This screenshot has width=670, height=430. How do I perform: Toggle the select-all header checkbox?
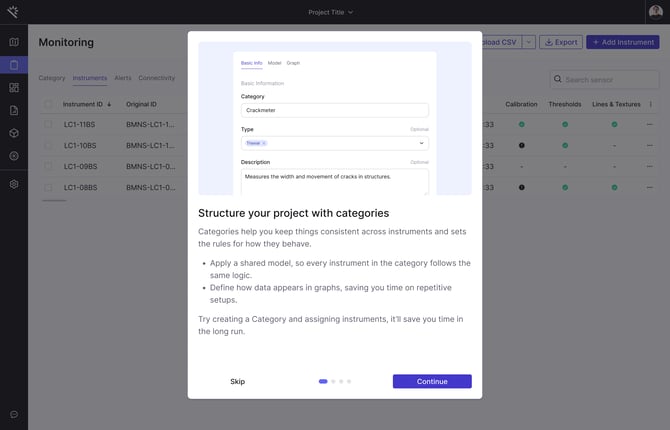(x=48, y=104)
